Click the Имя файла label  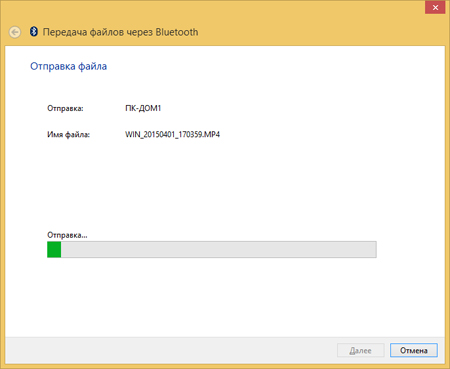68,135
